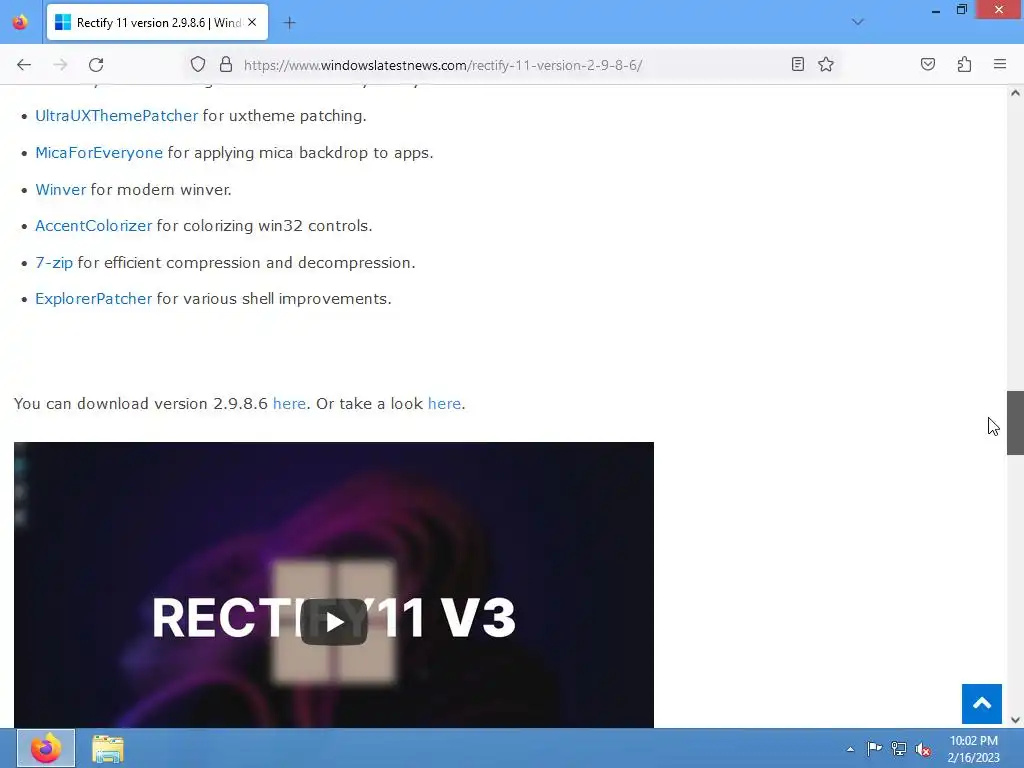Open Action Center flag icon
Viewport: 1024px width, 768px height.
click(x=874, y=748)
